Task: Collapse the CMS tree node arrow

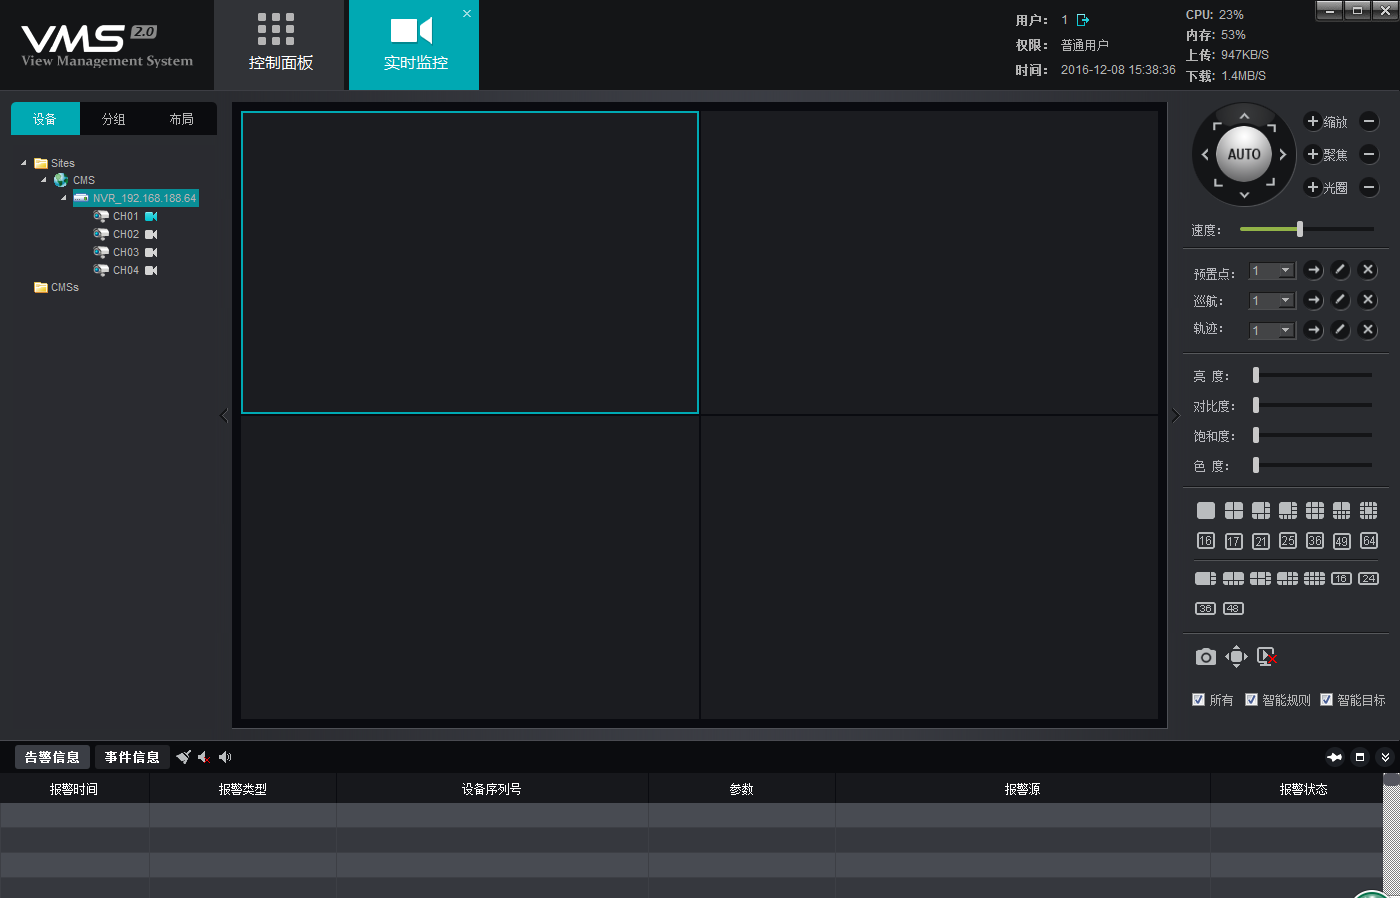Action: (x=44, y=180)
